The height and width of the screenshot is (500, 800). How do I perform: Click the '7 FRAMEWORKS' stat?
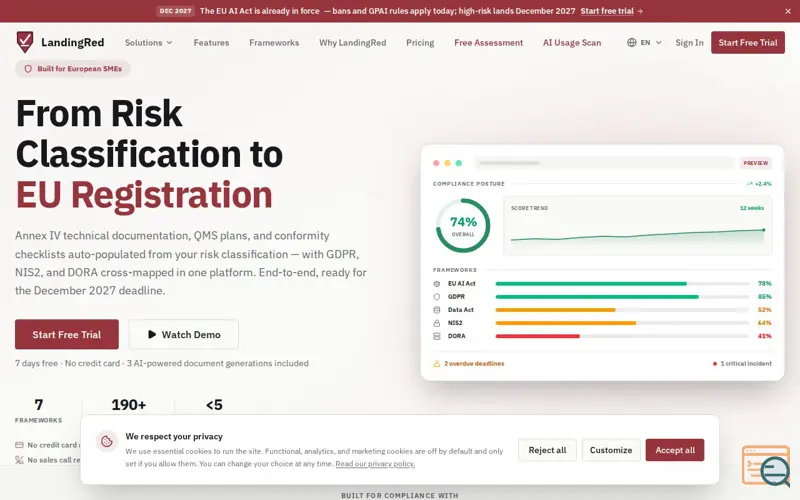point(38,411)
